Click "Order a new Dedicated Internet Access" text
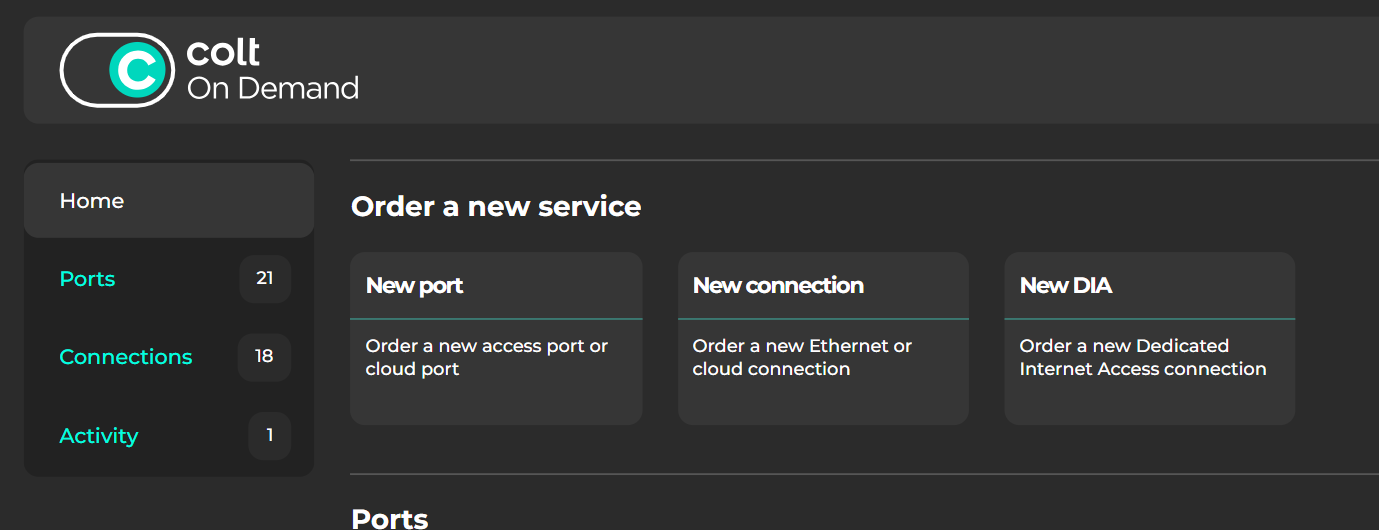Image resolution: width=1379 pixels, height=530 pixels. pyautogui.click(x=1143, y=357)
